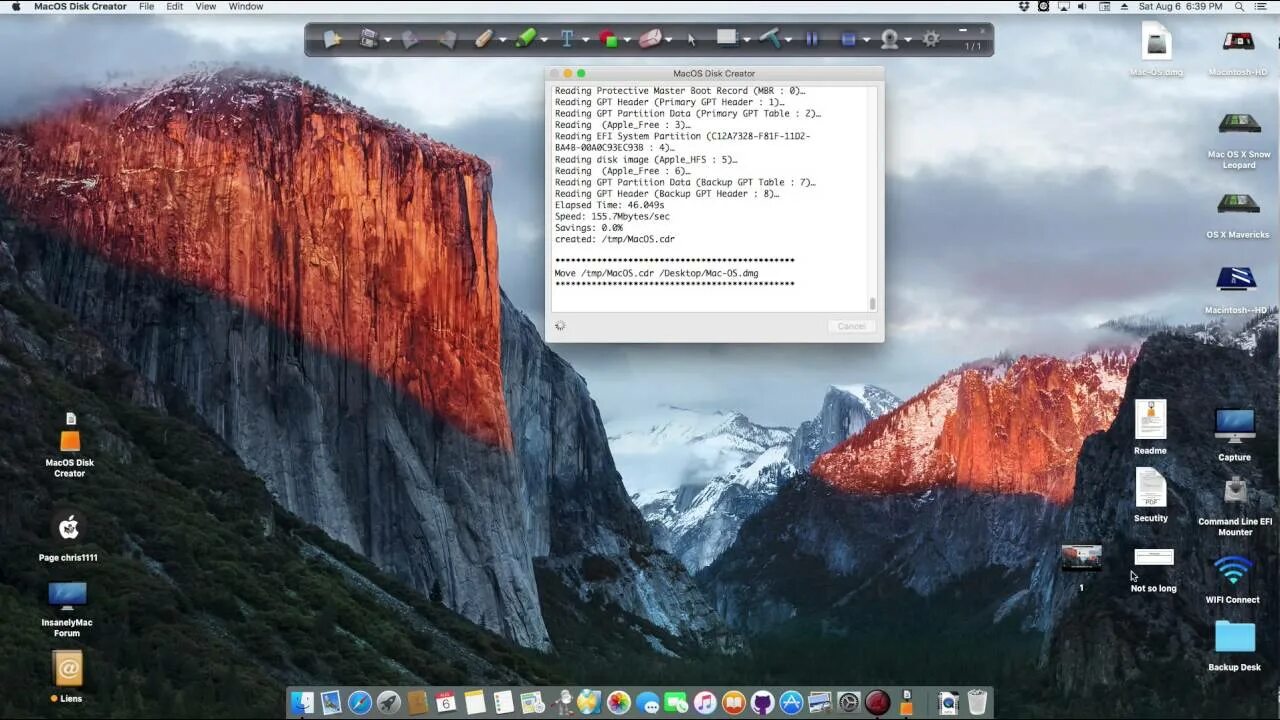
Task: Click the save disk icon in toolbar
Action: 368,39
